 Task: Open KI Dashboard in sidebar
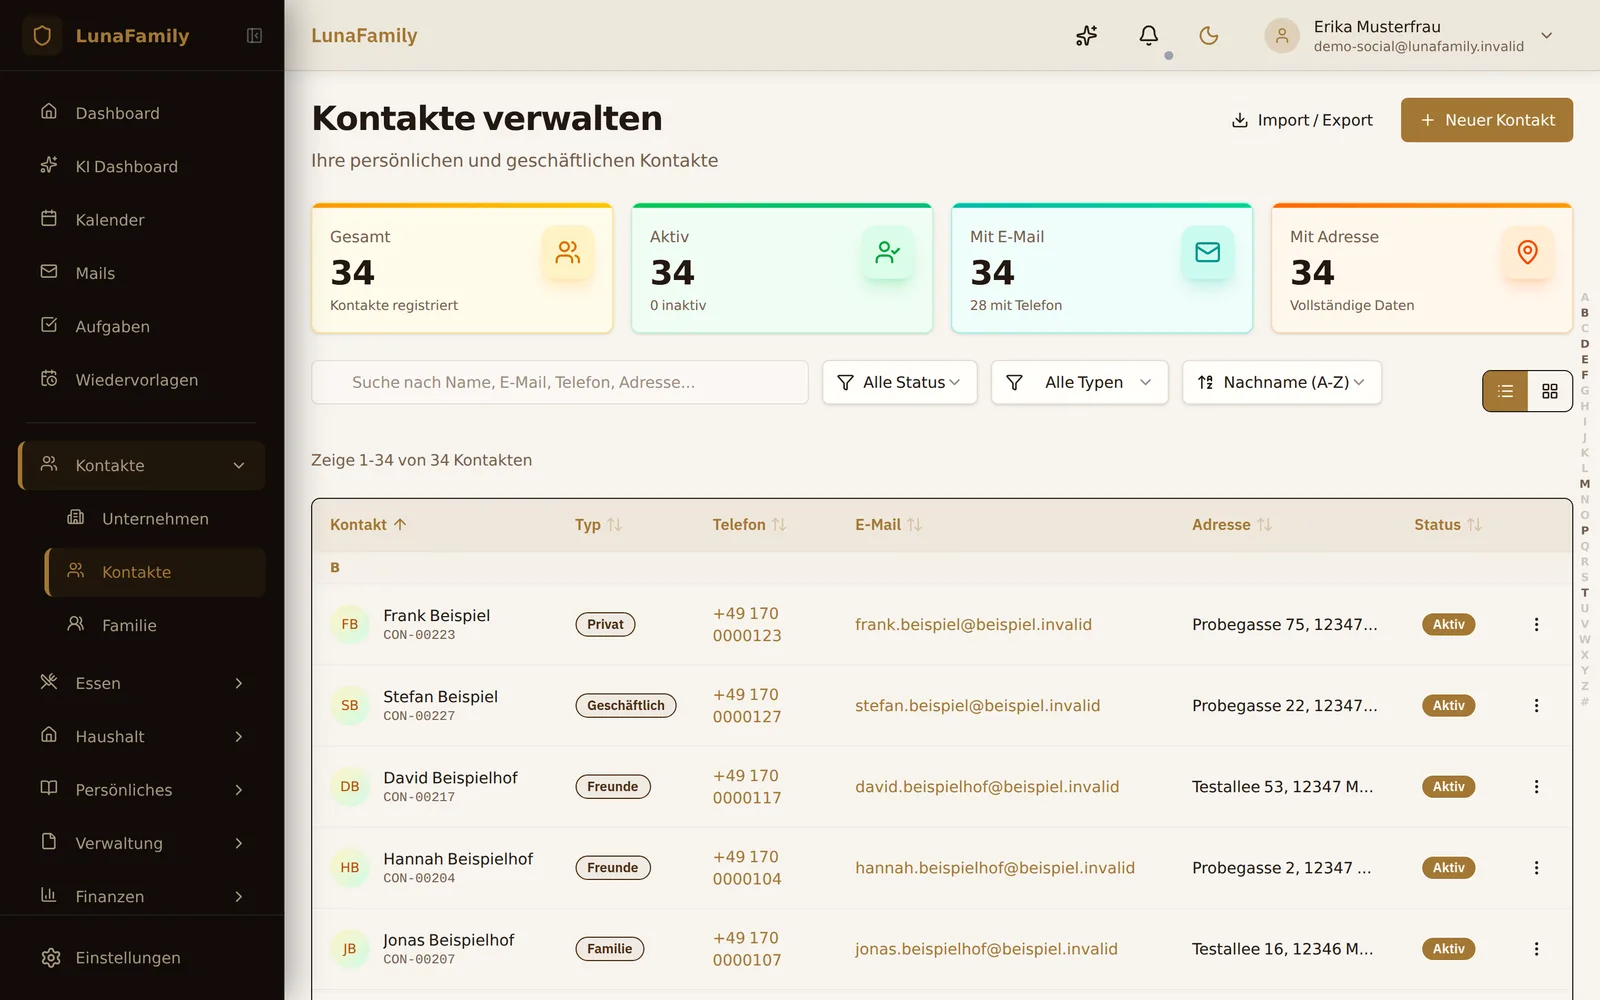point(143,167)
